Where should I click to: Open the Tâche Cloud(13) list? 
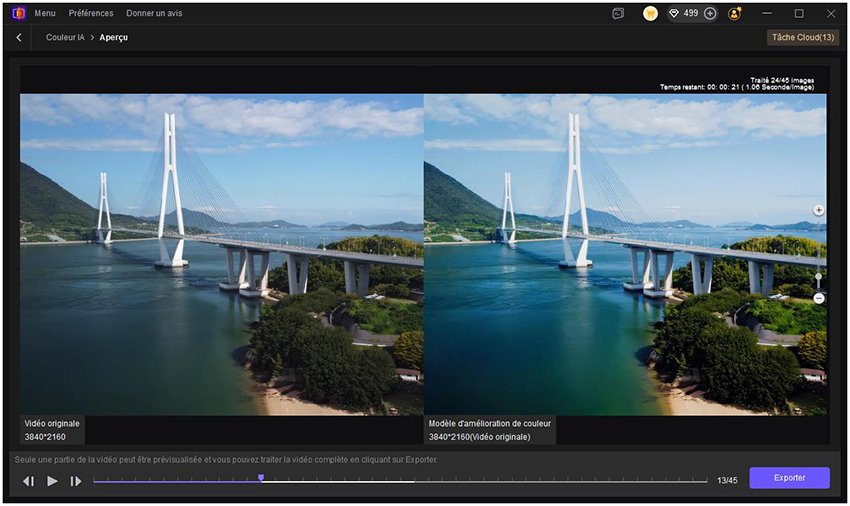[x=802, y=37]
